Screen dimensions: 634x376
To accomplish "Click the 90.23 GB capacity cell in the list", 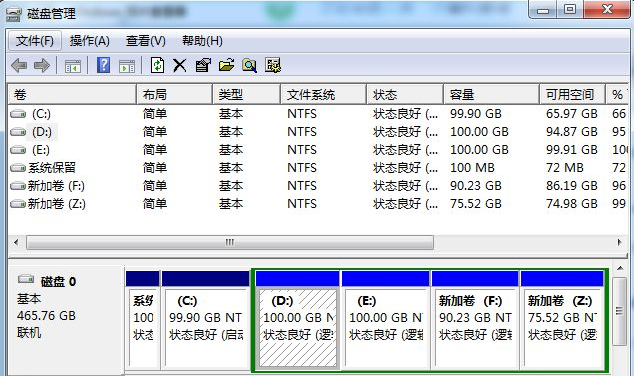I will click(476, 186).
